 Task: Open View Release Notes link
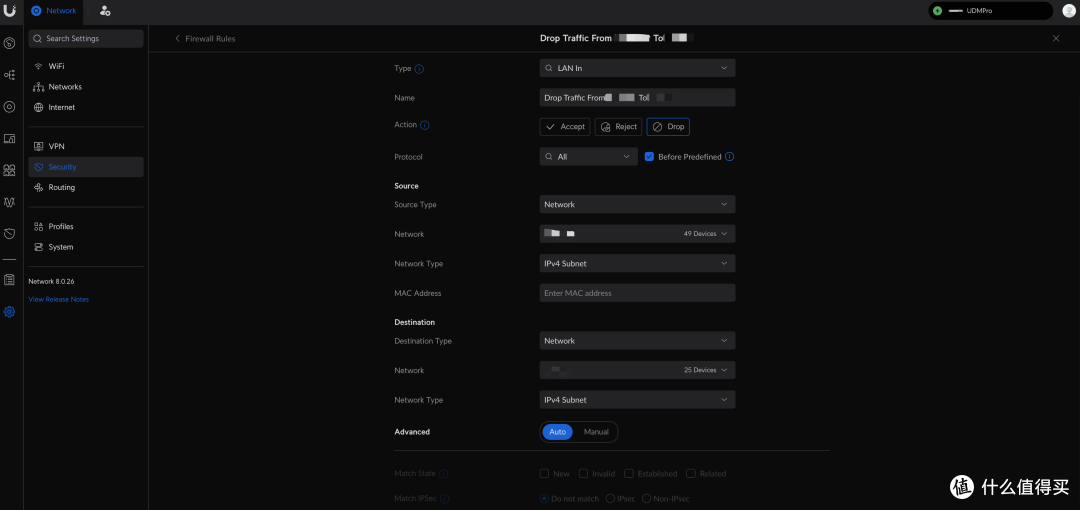pos(59,299)
